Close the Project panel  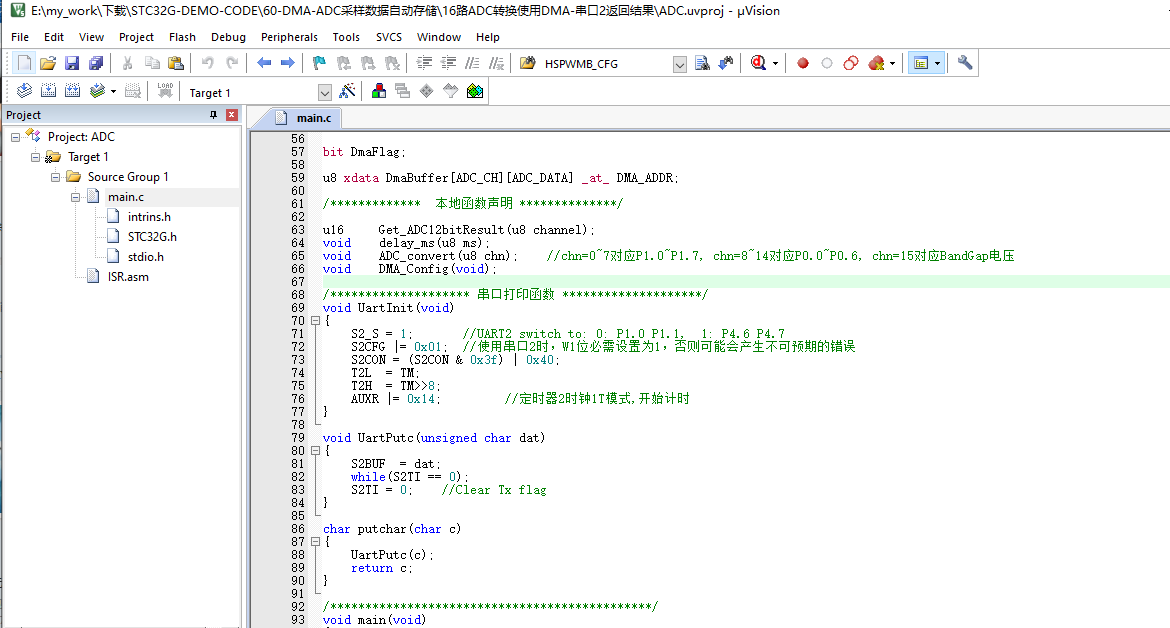pyautogui.click(x=231, y=115)
